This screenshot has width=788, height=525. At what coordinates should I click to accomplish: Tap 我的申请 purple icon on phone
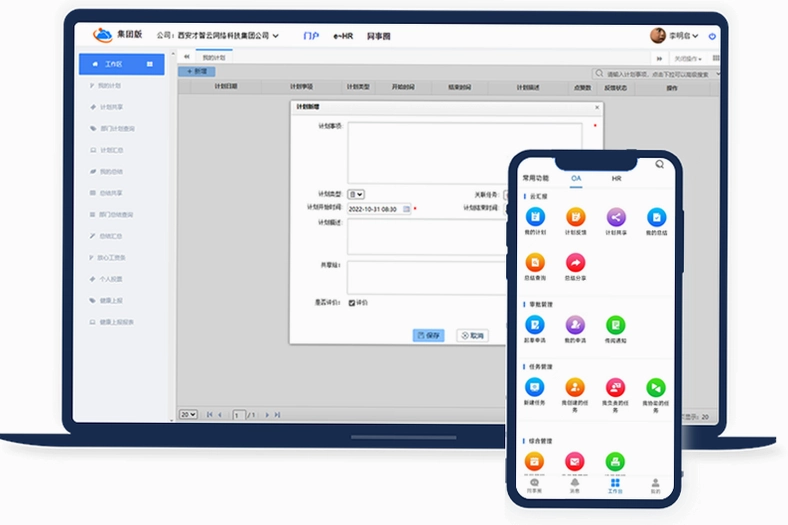tap(575, 325)
